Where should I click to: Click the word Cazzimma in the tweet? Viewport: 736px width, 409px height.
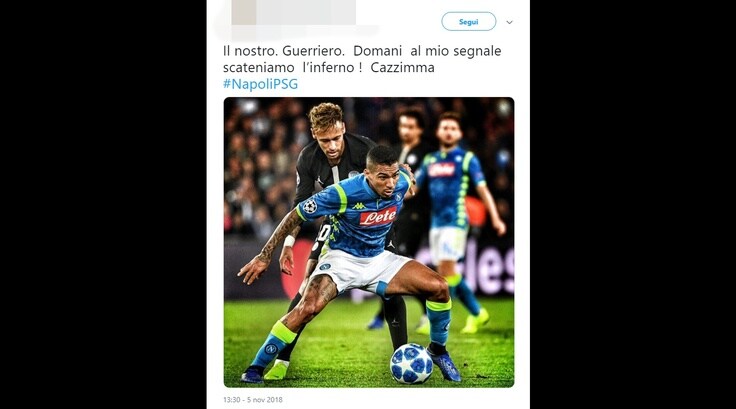(x=402, y=68)
